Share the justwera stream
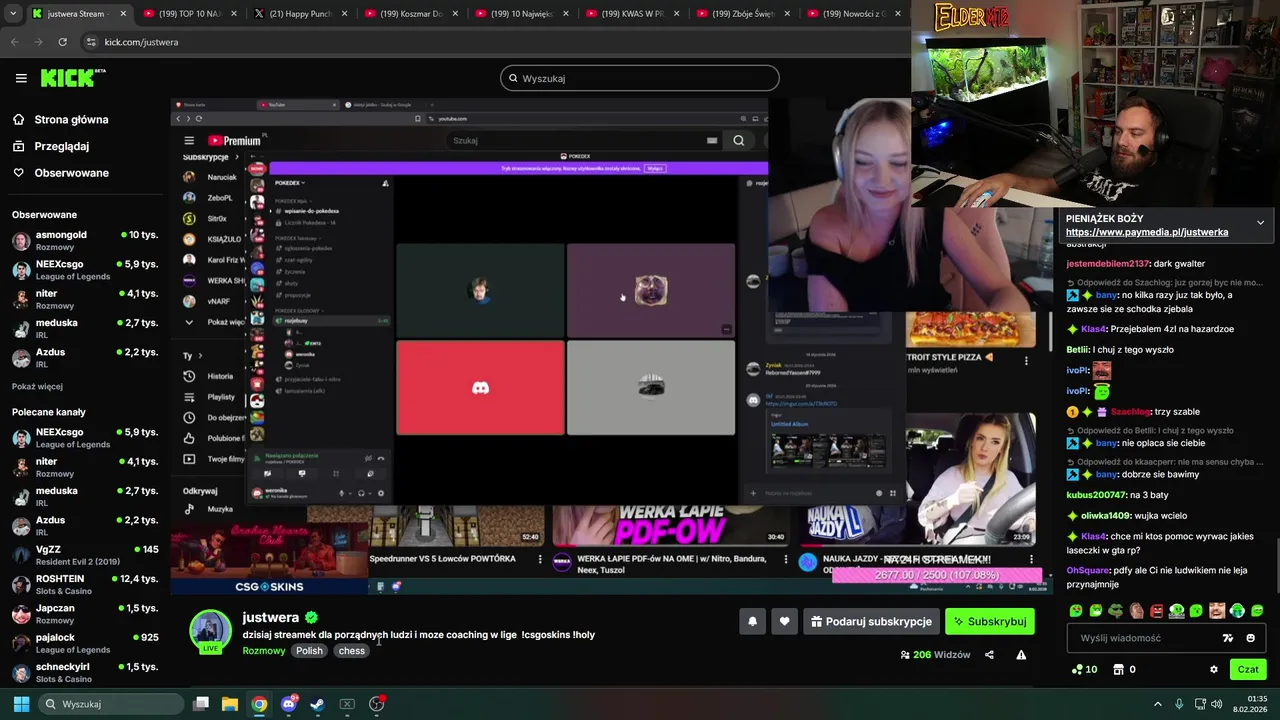The image size is (1280, 720). [x=989, y=655]
